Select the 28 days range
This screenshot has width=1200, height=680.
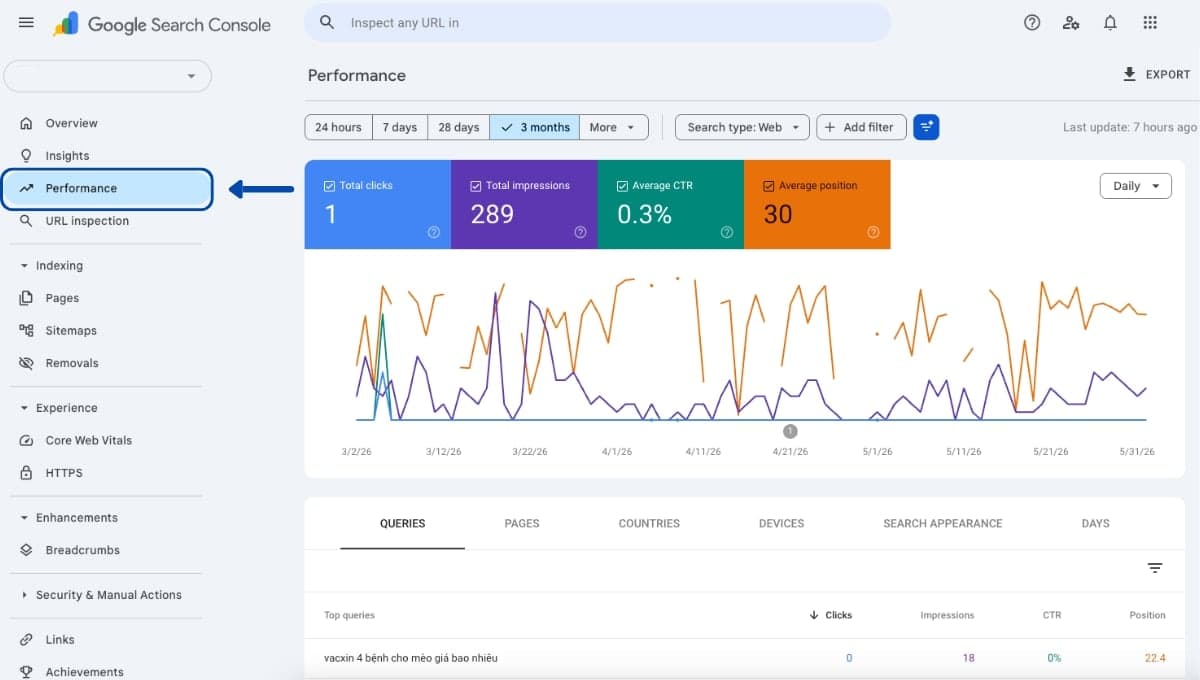coord(458,127)
